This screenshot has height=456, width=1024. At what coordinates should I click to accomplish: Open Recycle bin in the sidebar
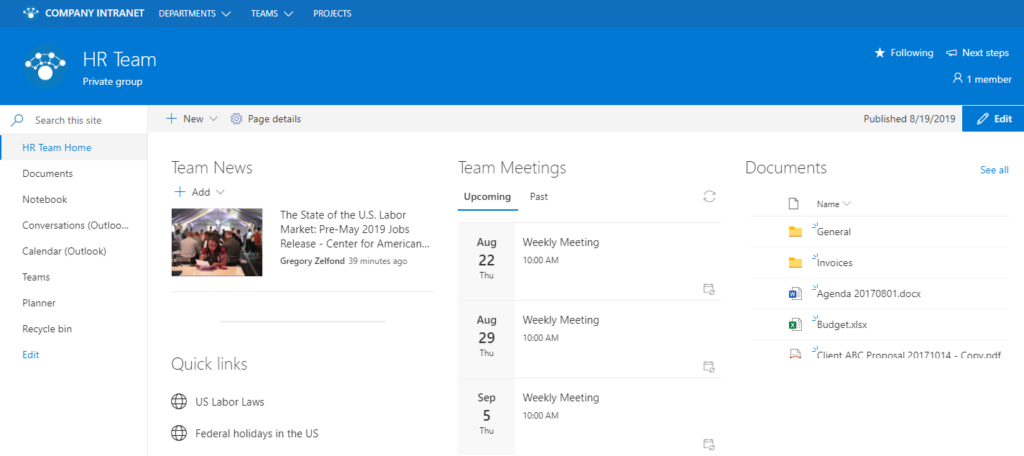pos(47,329)
